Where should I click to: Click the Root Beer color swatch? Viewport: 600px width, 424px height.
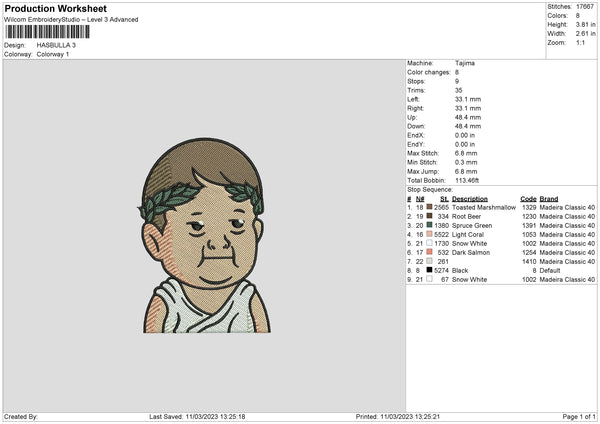click(x=429, y=216)
